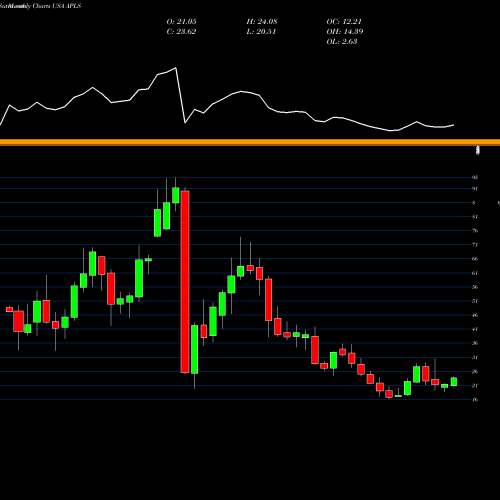
Task: Click the 91 price axis label
Action: 475,189
